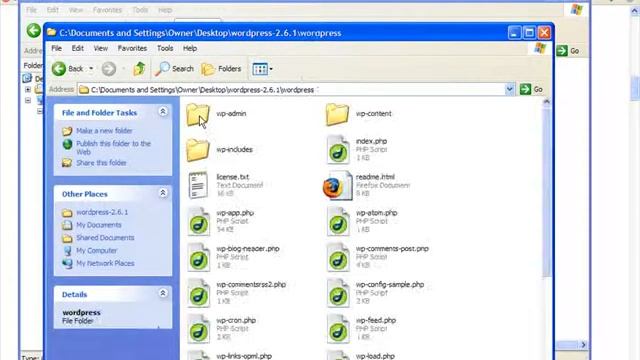Open the Back history dropdown arrow
The image size is (640, 360).
pos(91,69)
